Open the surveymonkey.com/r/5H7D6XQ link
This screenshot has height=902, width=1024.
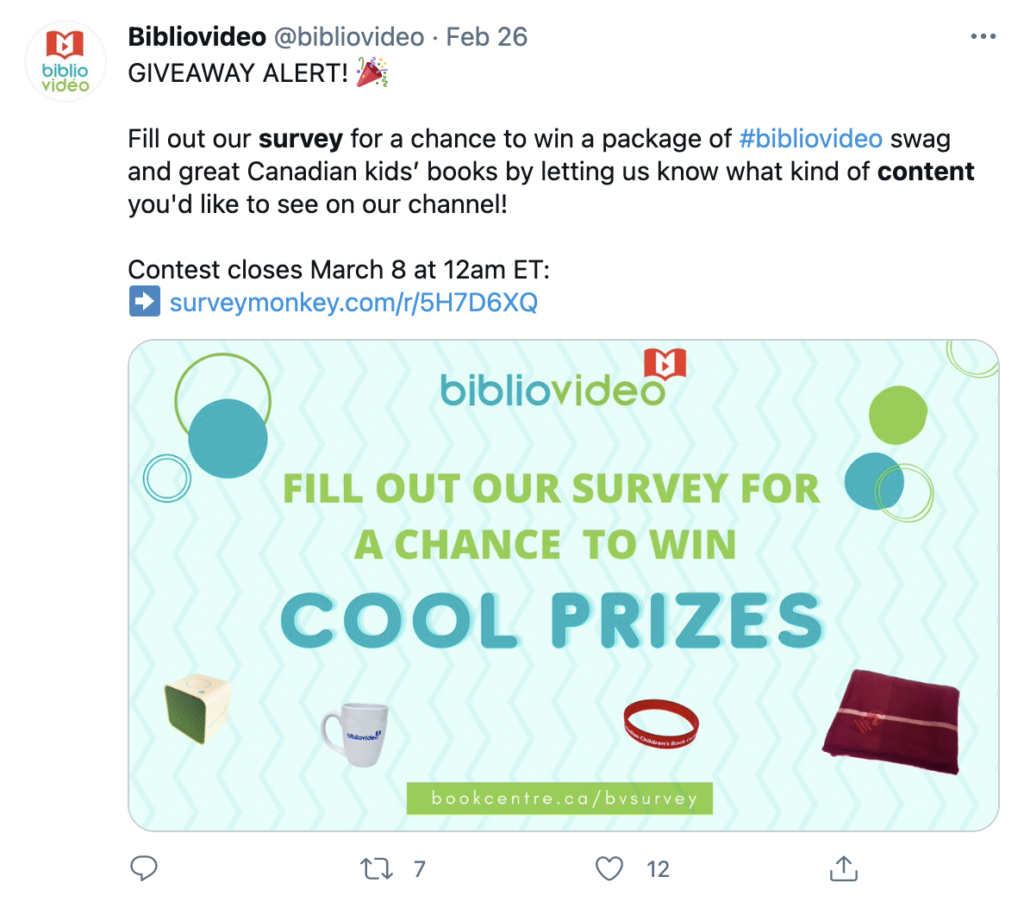click(x=353, y=302)
